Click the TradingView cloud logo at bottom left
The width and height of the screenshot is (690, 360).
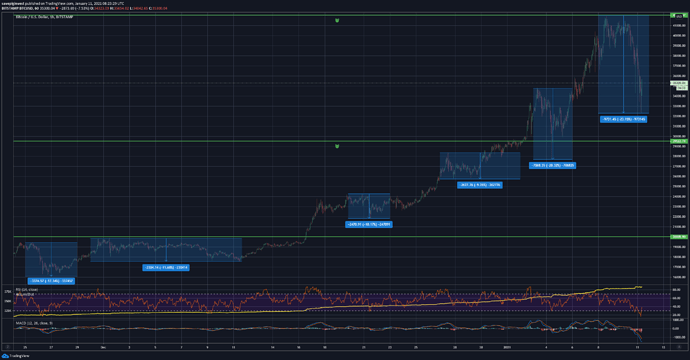pos(5,356)
